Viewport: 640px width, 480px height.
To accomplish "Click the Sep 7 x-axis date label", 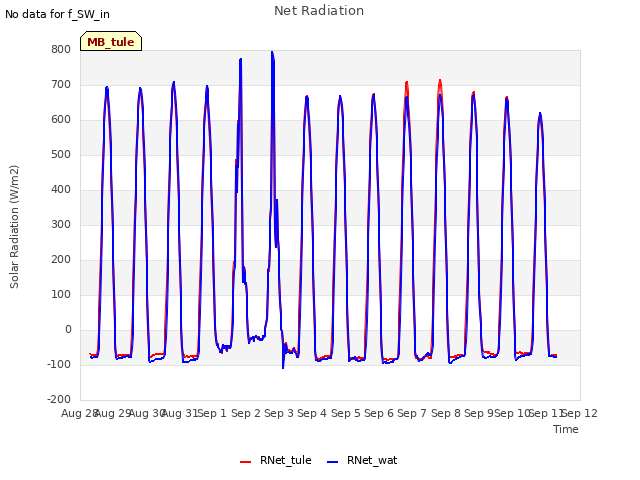I will click(x=412, y=413).
